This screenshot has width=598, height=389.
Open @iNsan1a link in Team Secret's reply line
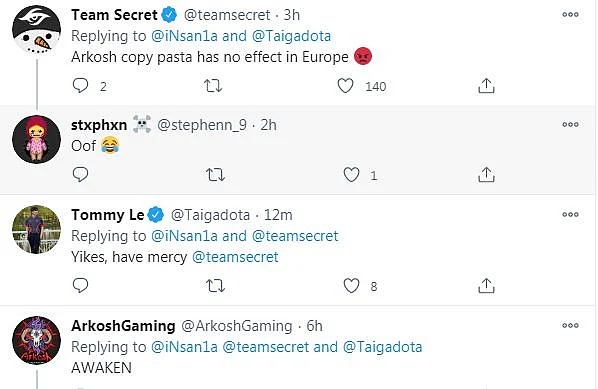(185, 36)
